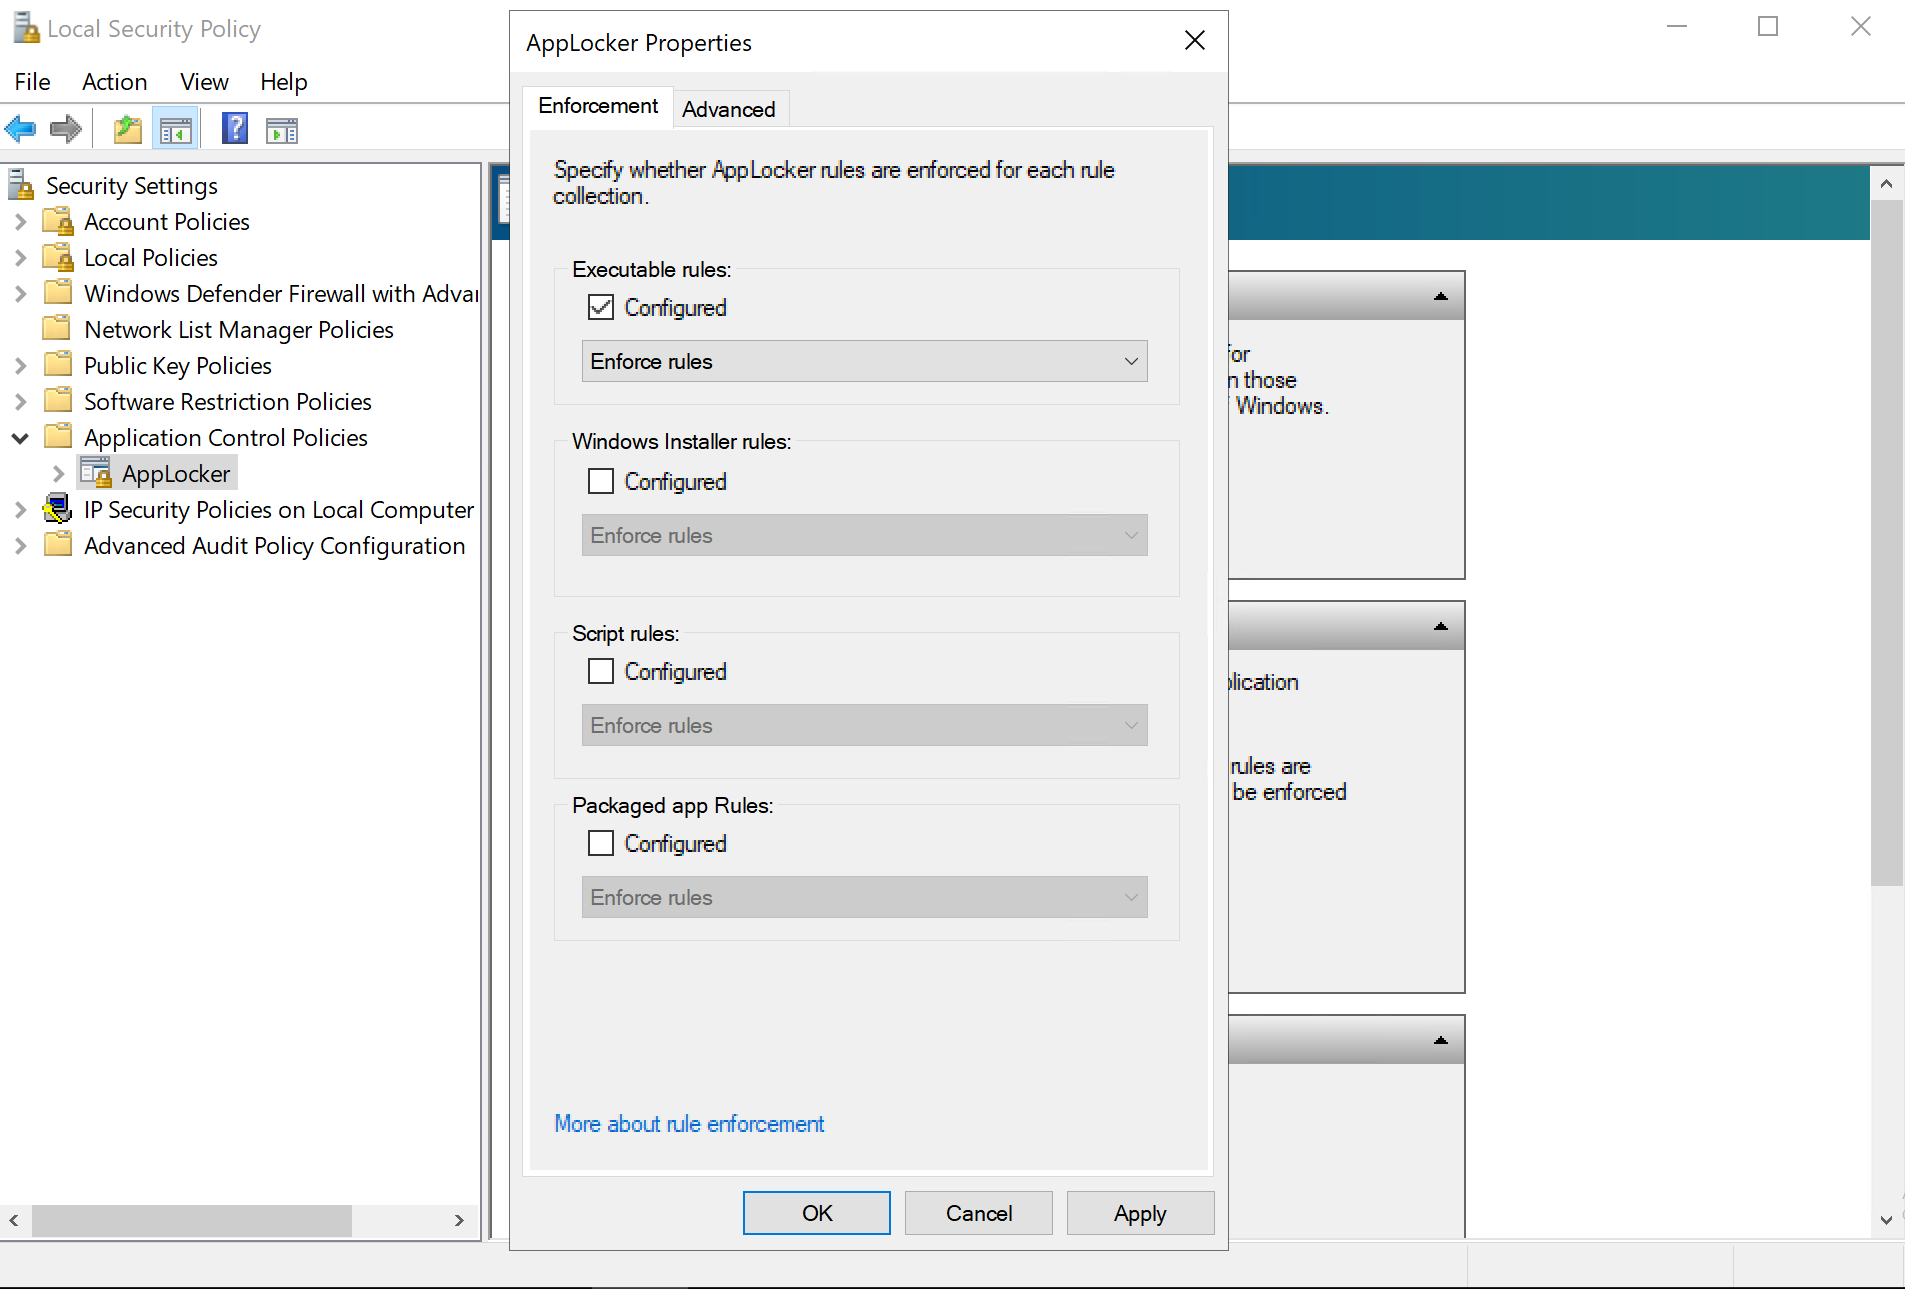The image size is (1905, 1289).
Task: Click the Software Restriction Policies folder icon
Action: [x=59, y=400]
